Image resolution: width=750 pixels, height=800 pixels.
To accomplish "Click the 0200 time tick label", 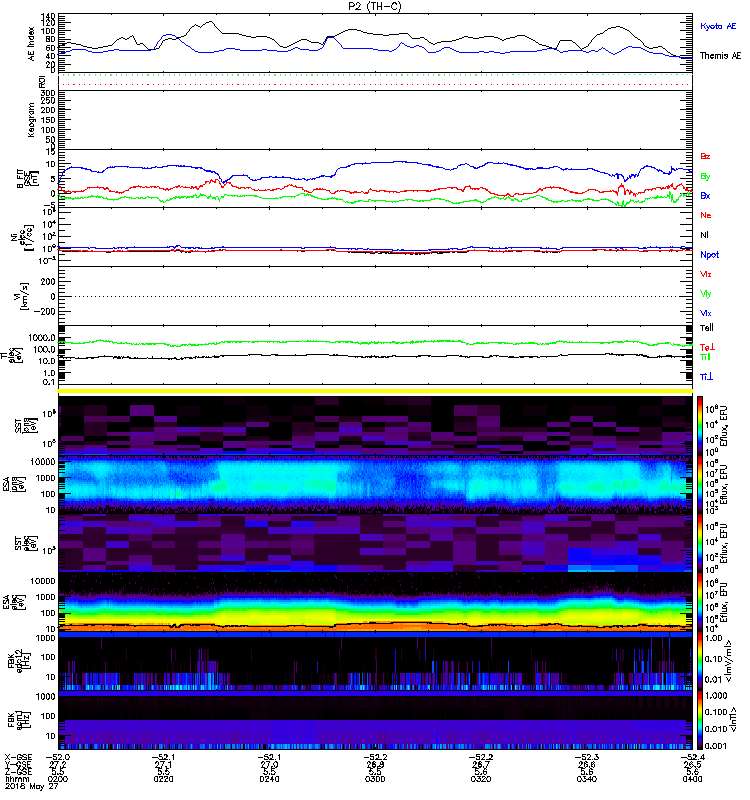I will [58, 779].
